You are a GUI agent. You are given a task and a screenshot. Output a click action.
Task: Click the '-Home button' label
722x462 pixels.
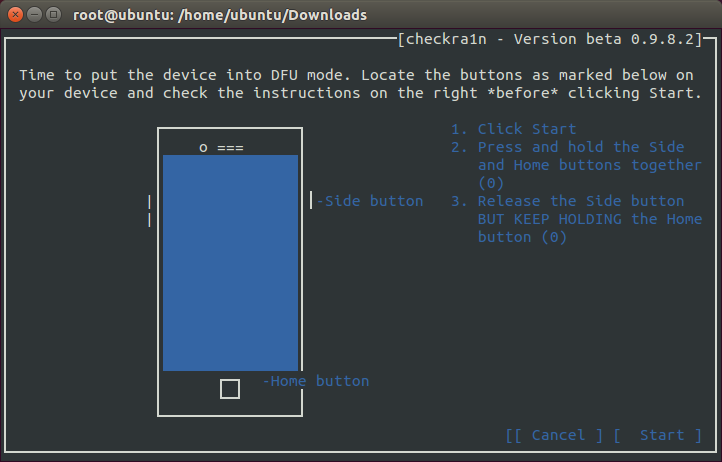[316, 381]
